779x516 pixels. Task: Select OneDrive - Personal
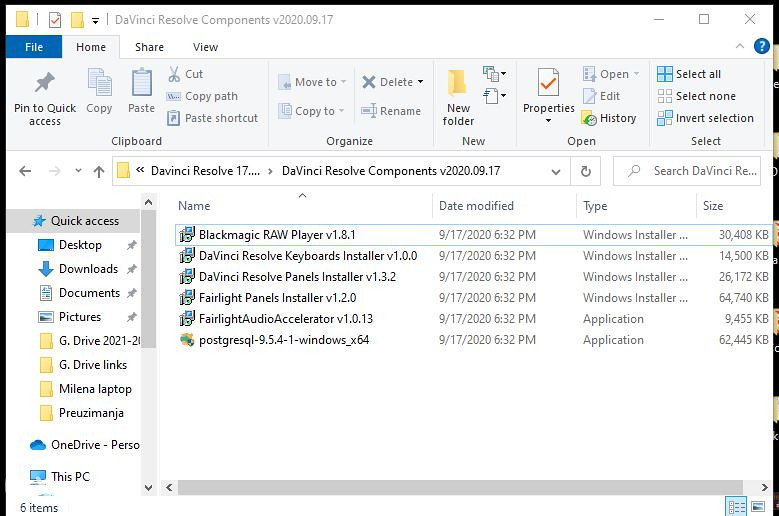[x=84, y=445]
